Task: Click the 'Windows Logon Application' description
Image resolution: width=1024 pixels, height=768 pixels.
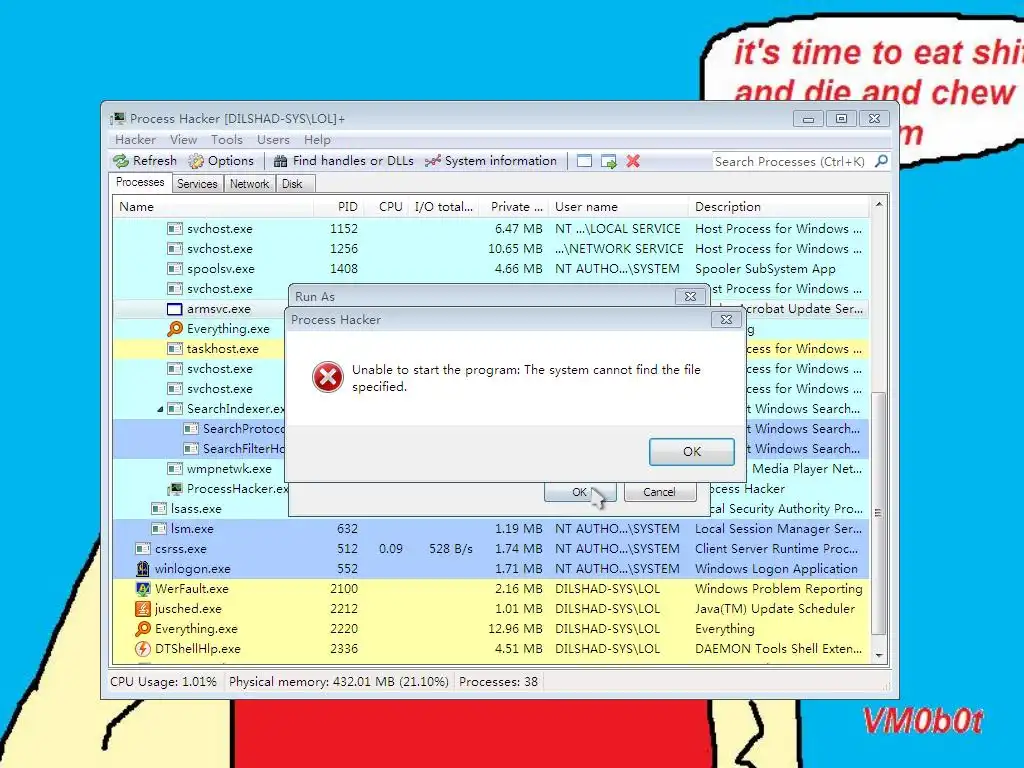Action: (x=776, y=569)
